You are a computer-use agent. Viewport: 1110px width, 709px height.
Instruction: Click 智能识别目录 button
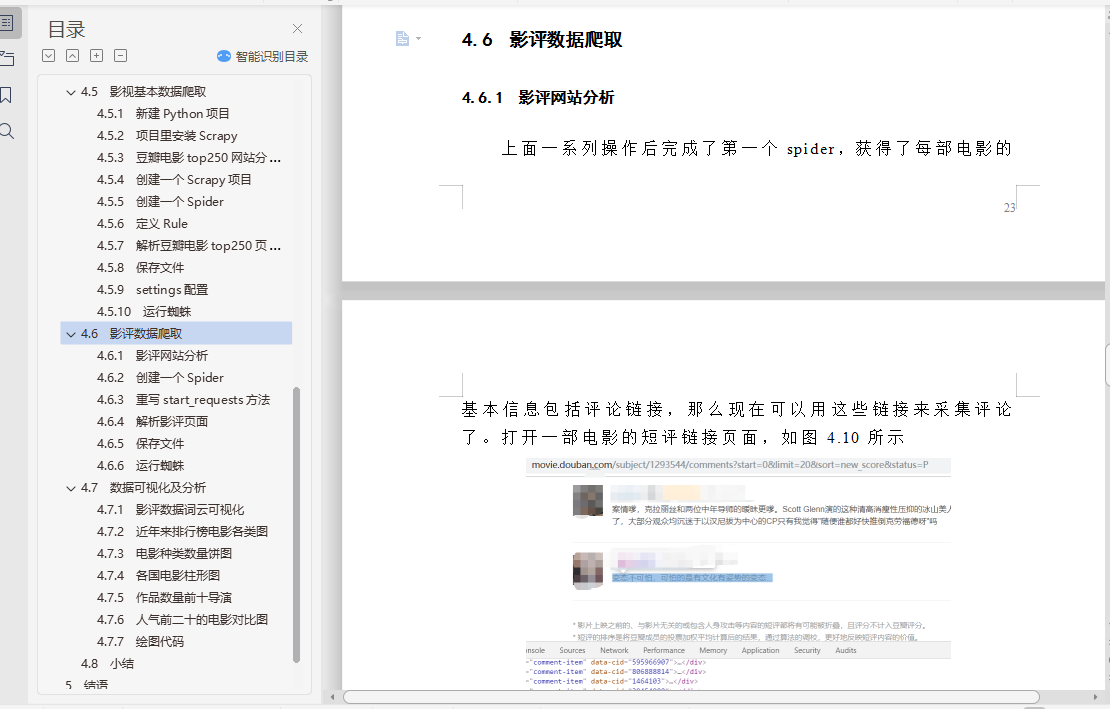(263, 56)
